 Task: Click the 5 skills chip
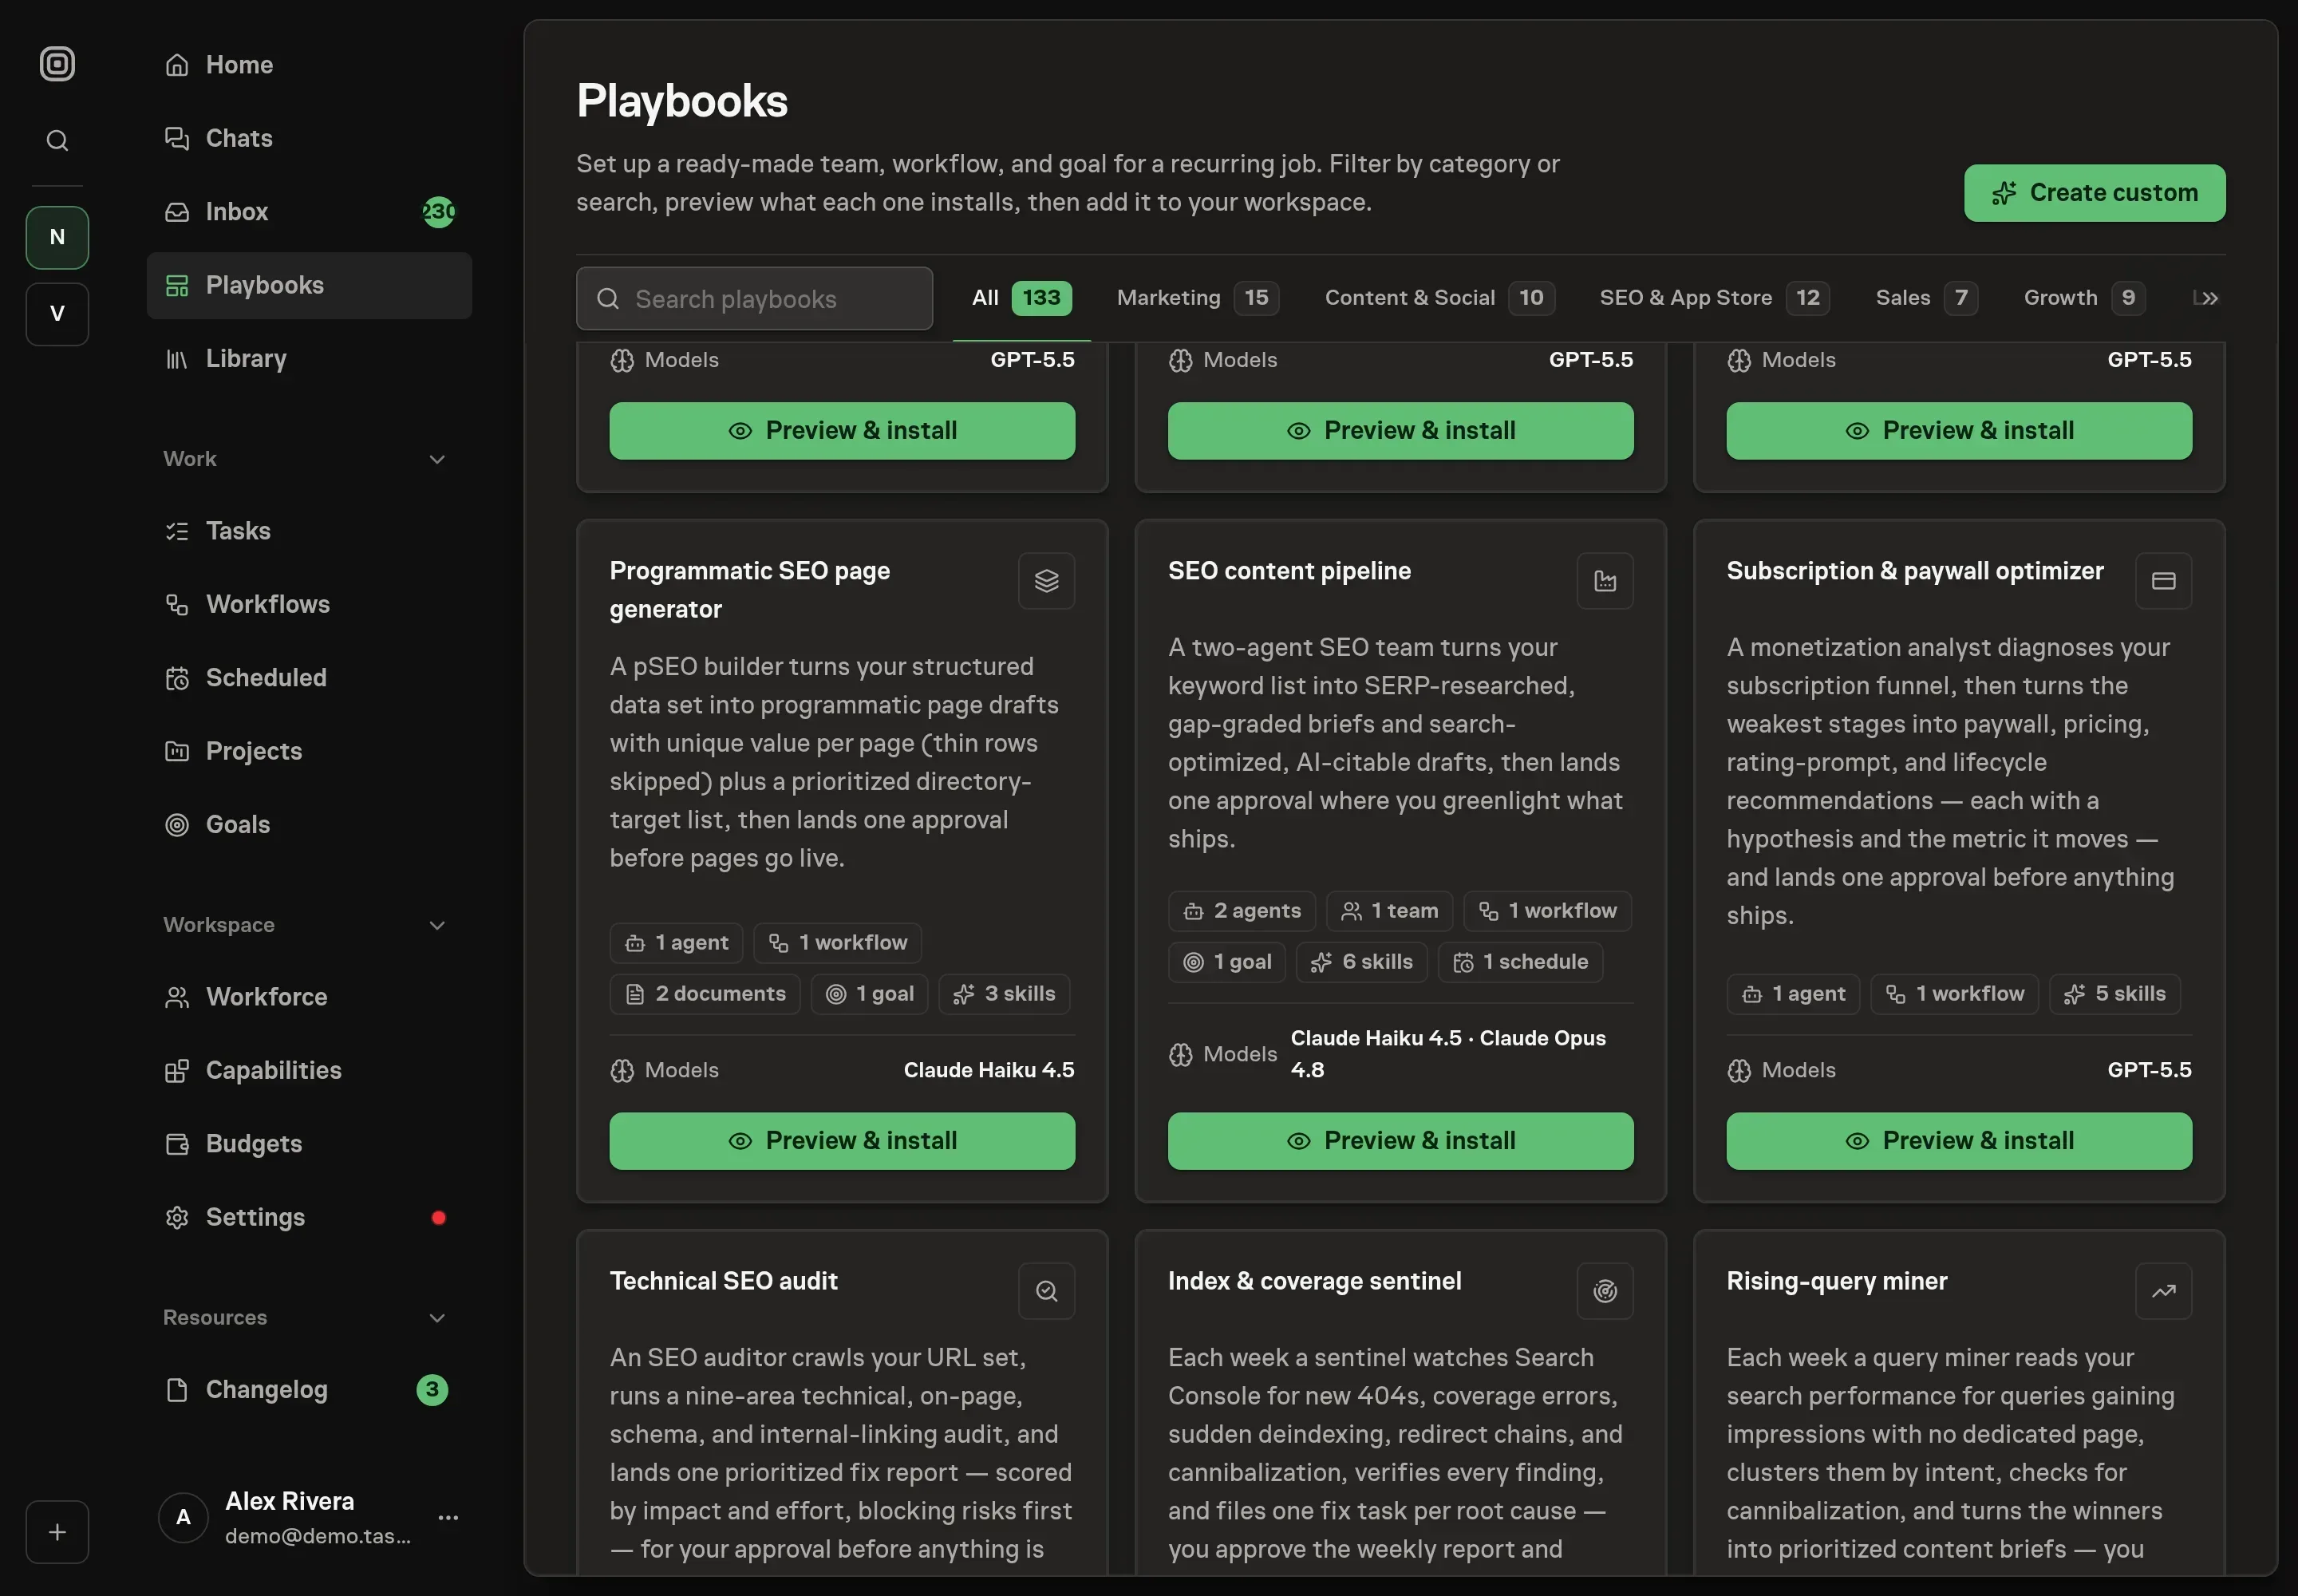click(x=2115, y=994)
